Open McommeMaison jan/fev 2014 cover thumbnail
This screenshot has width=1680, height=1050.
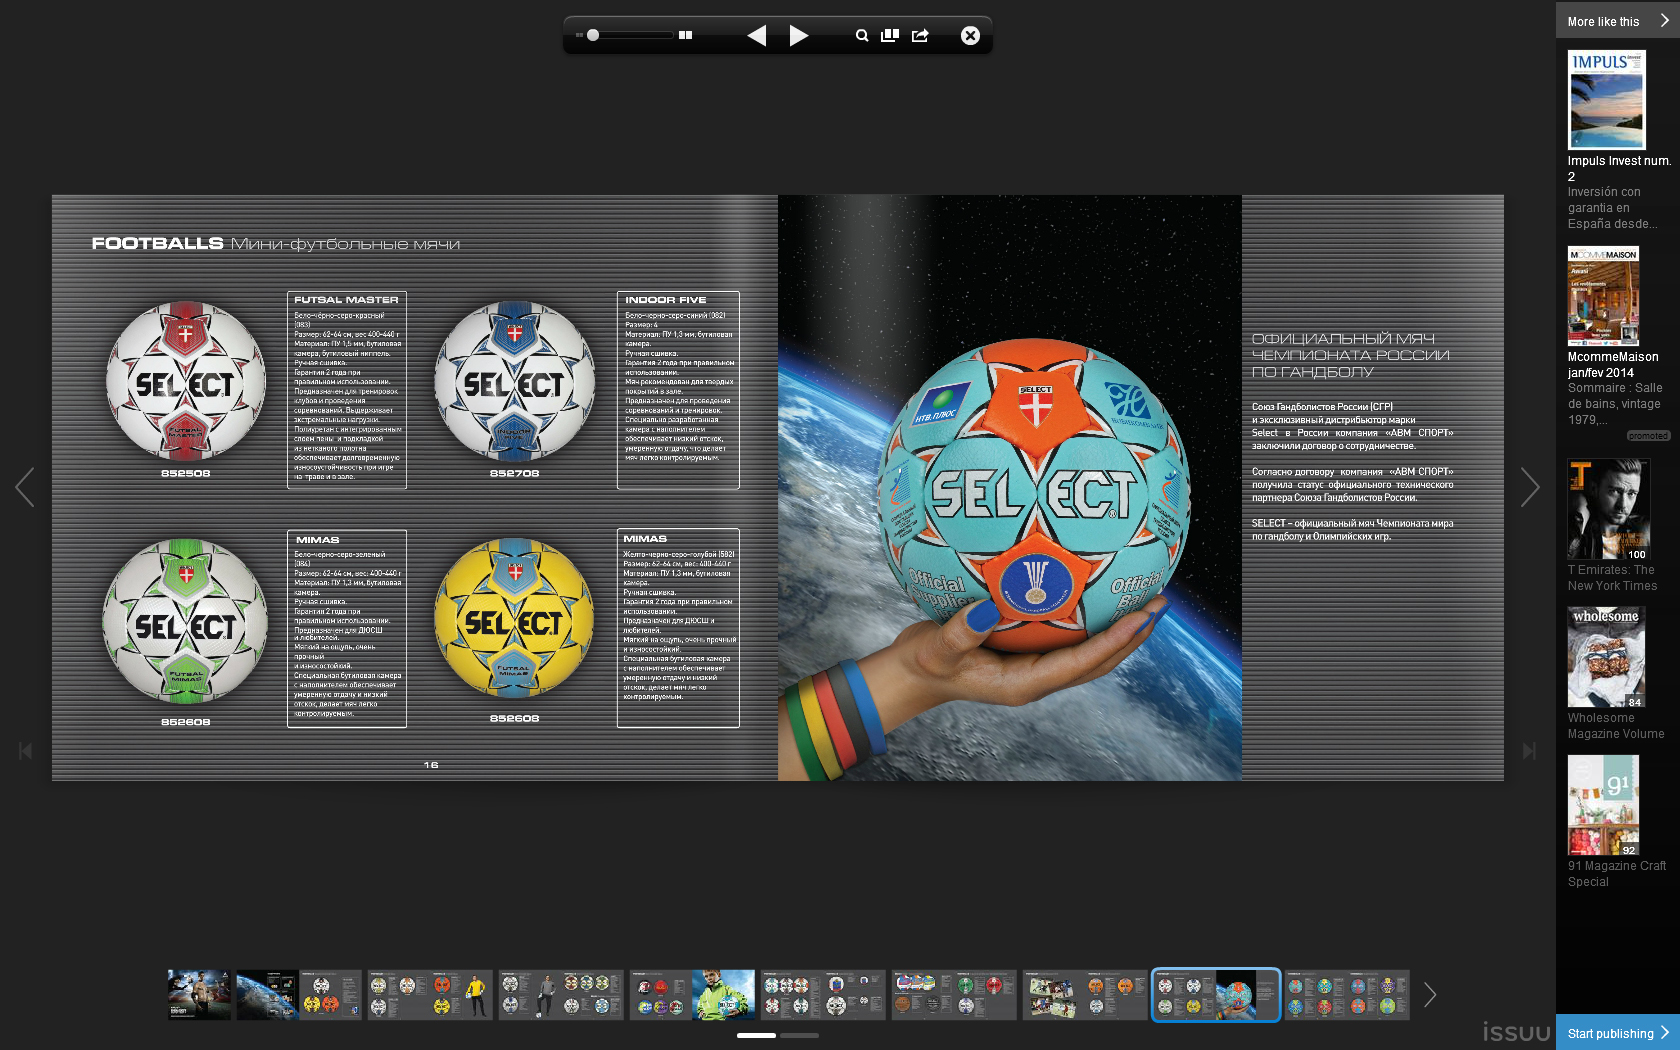pos(1603,296)
